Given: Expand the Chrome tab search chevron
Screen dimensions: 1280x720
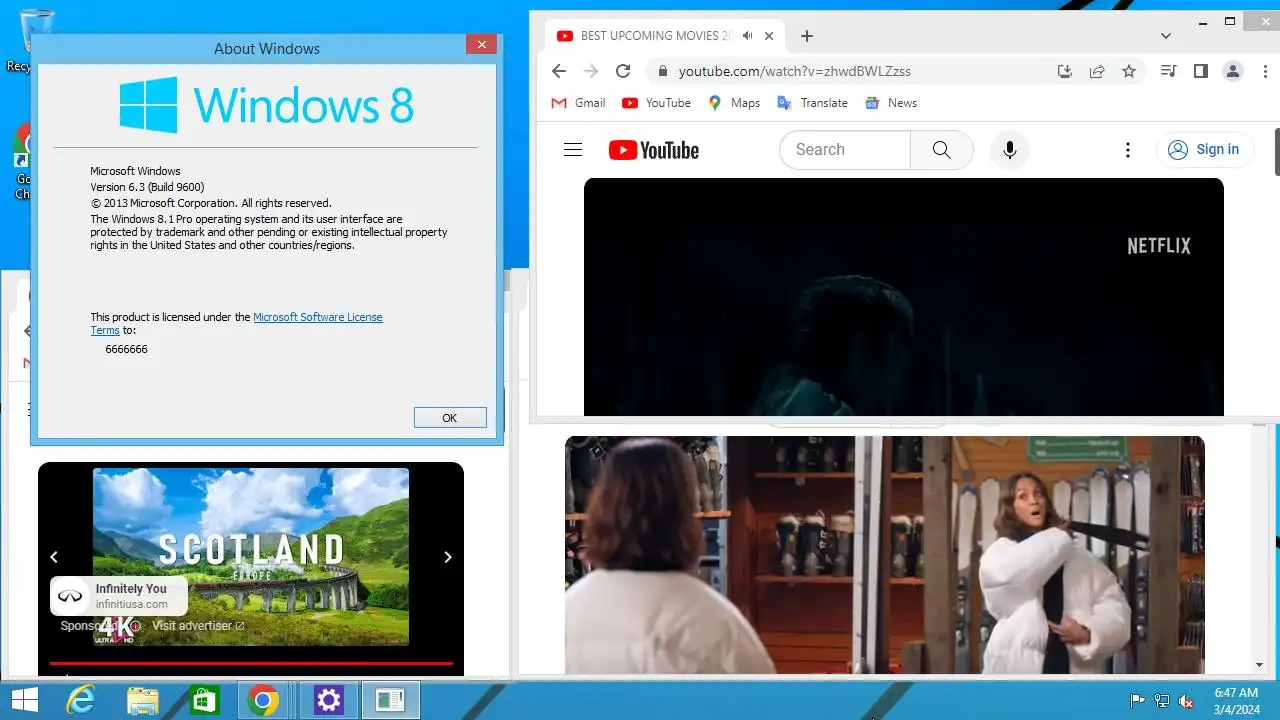Looking at the screenshot, I should tap(1166, 36).
